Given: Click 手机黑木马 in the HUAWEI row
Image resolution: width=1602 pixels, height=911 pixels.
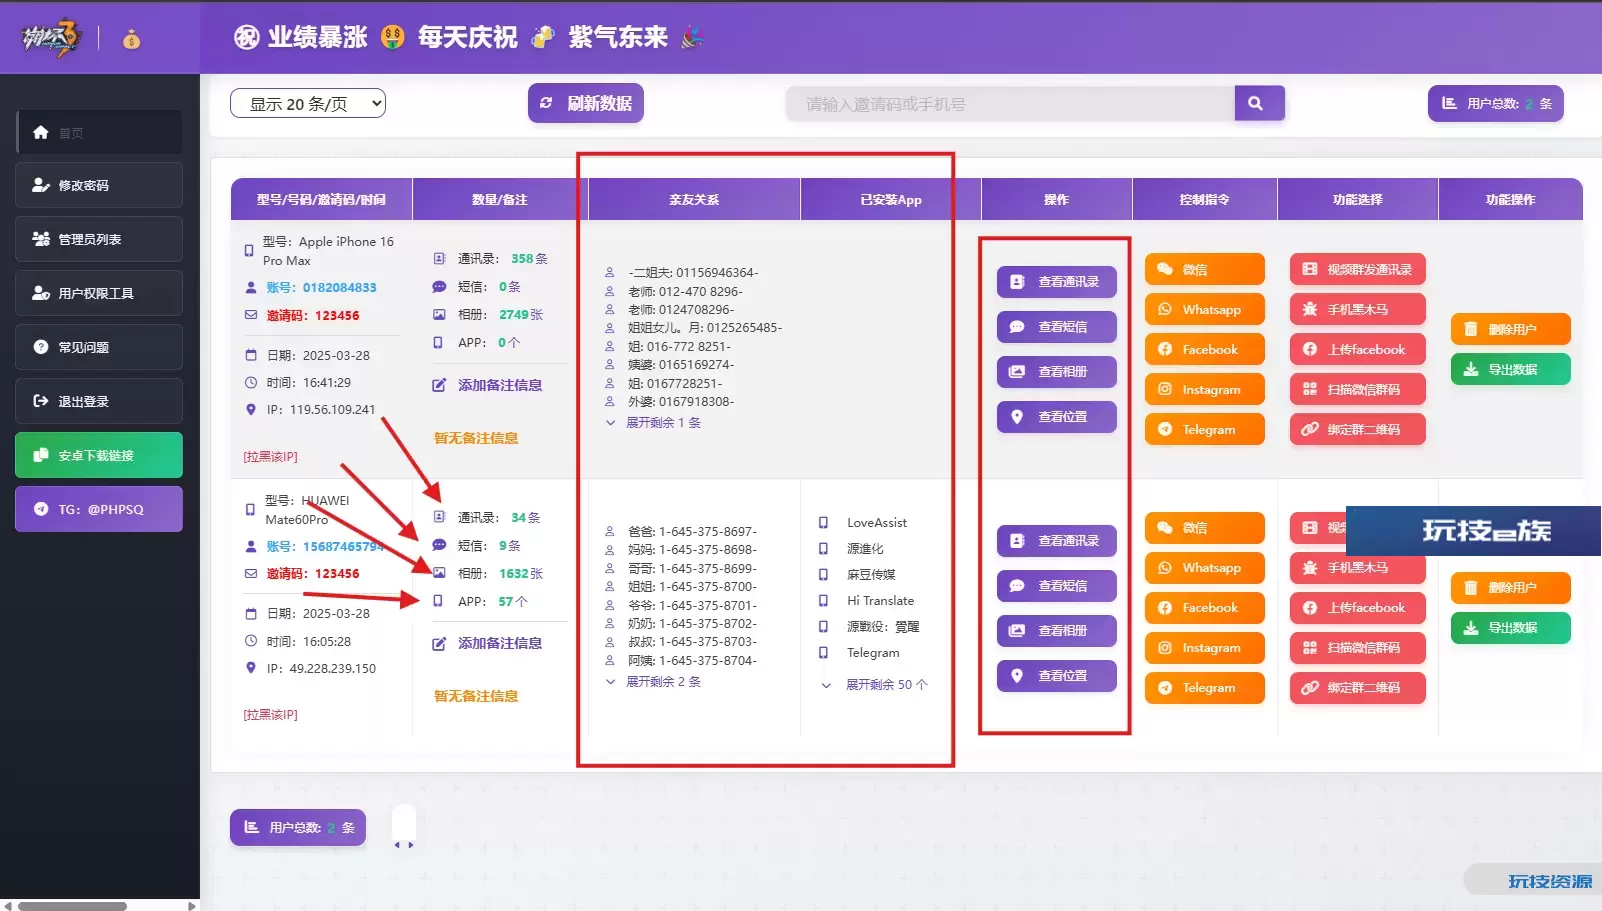Looking at the screenshot, I should click(x=1357, y=568).
